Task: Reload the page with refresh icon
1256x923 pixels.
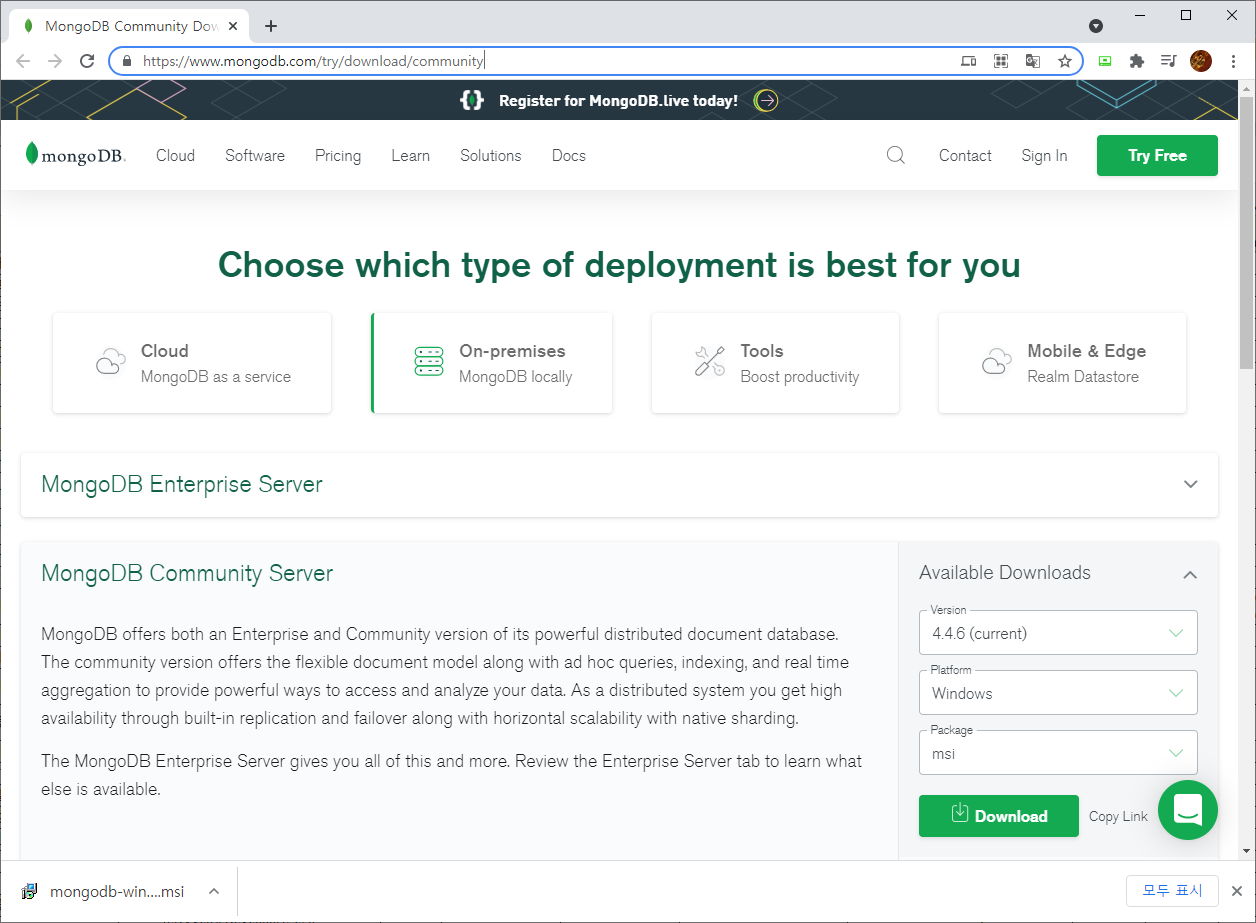Action: 87,61
